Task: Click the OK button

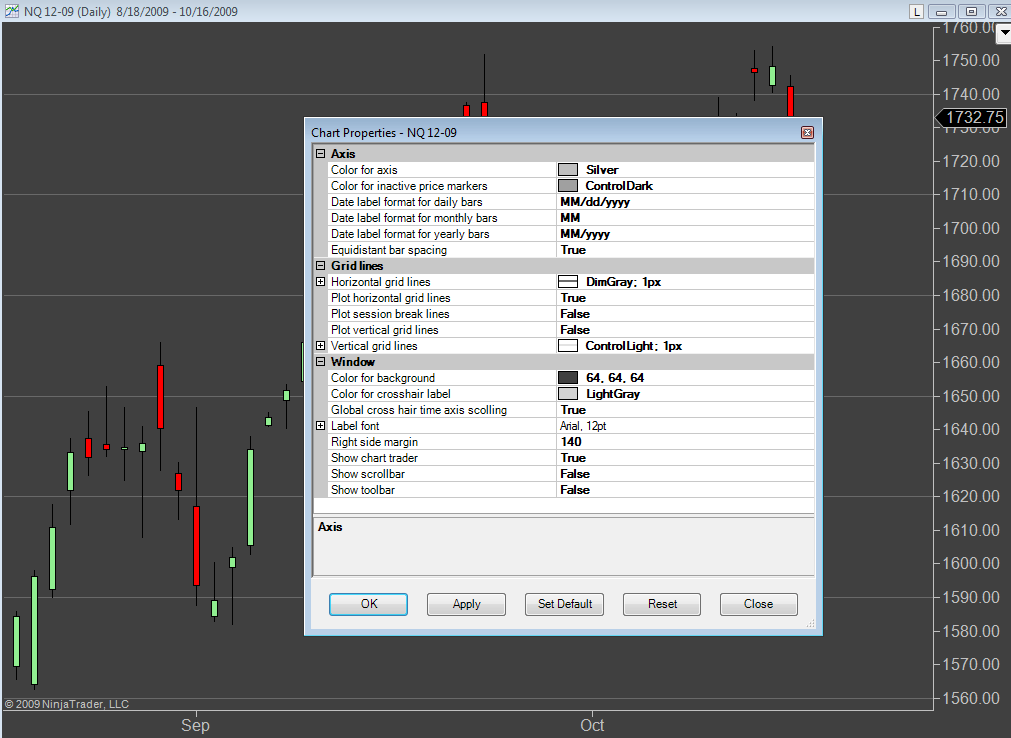Action: (x=368, y=604)
